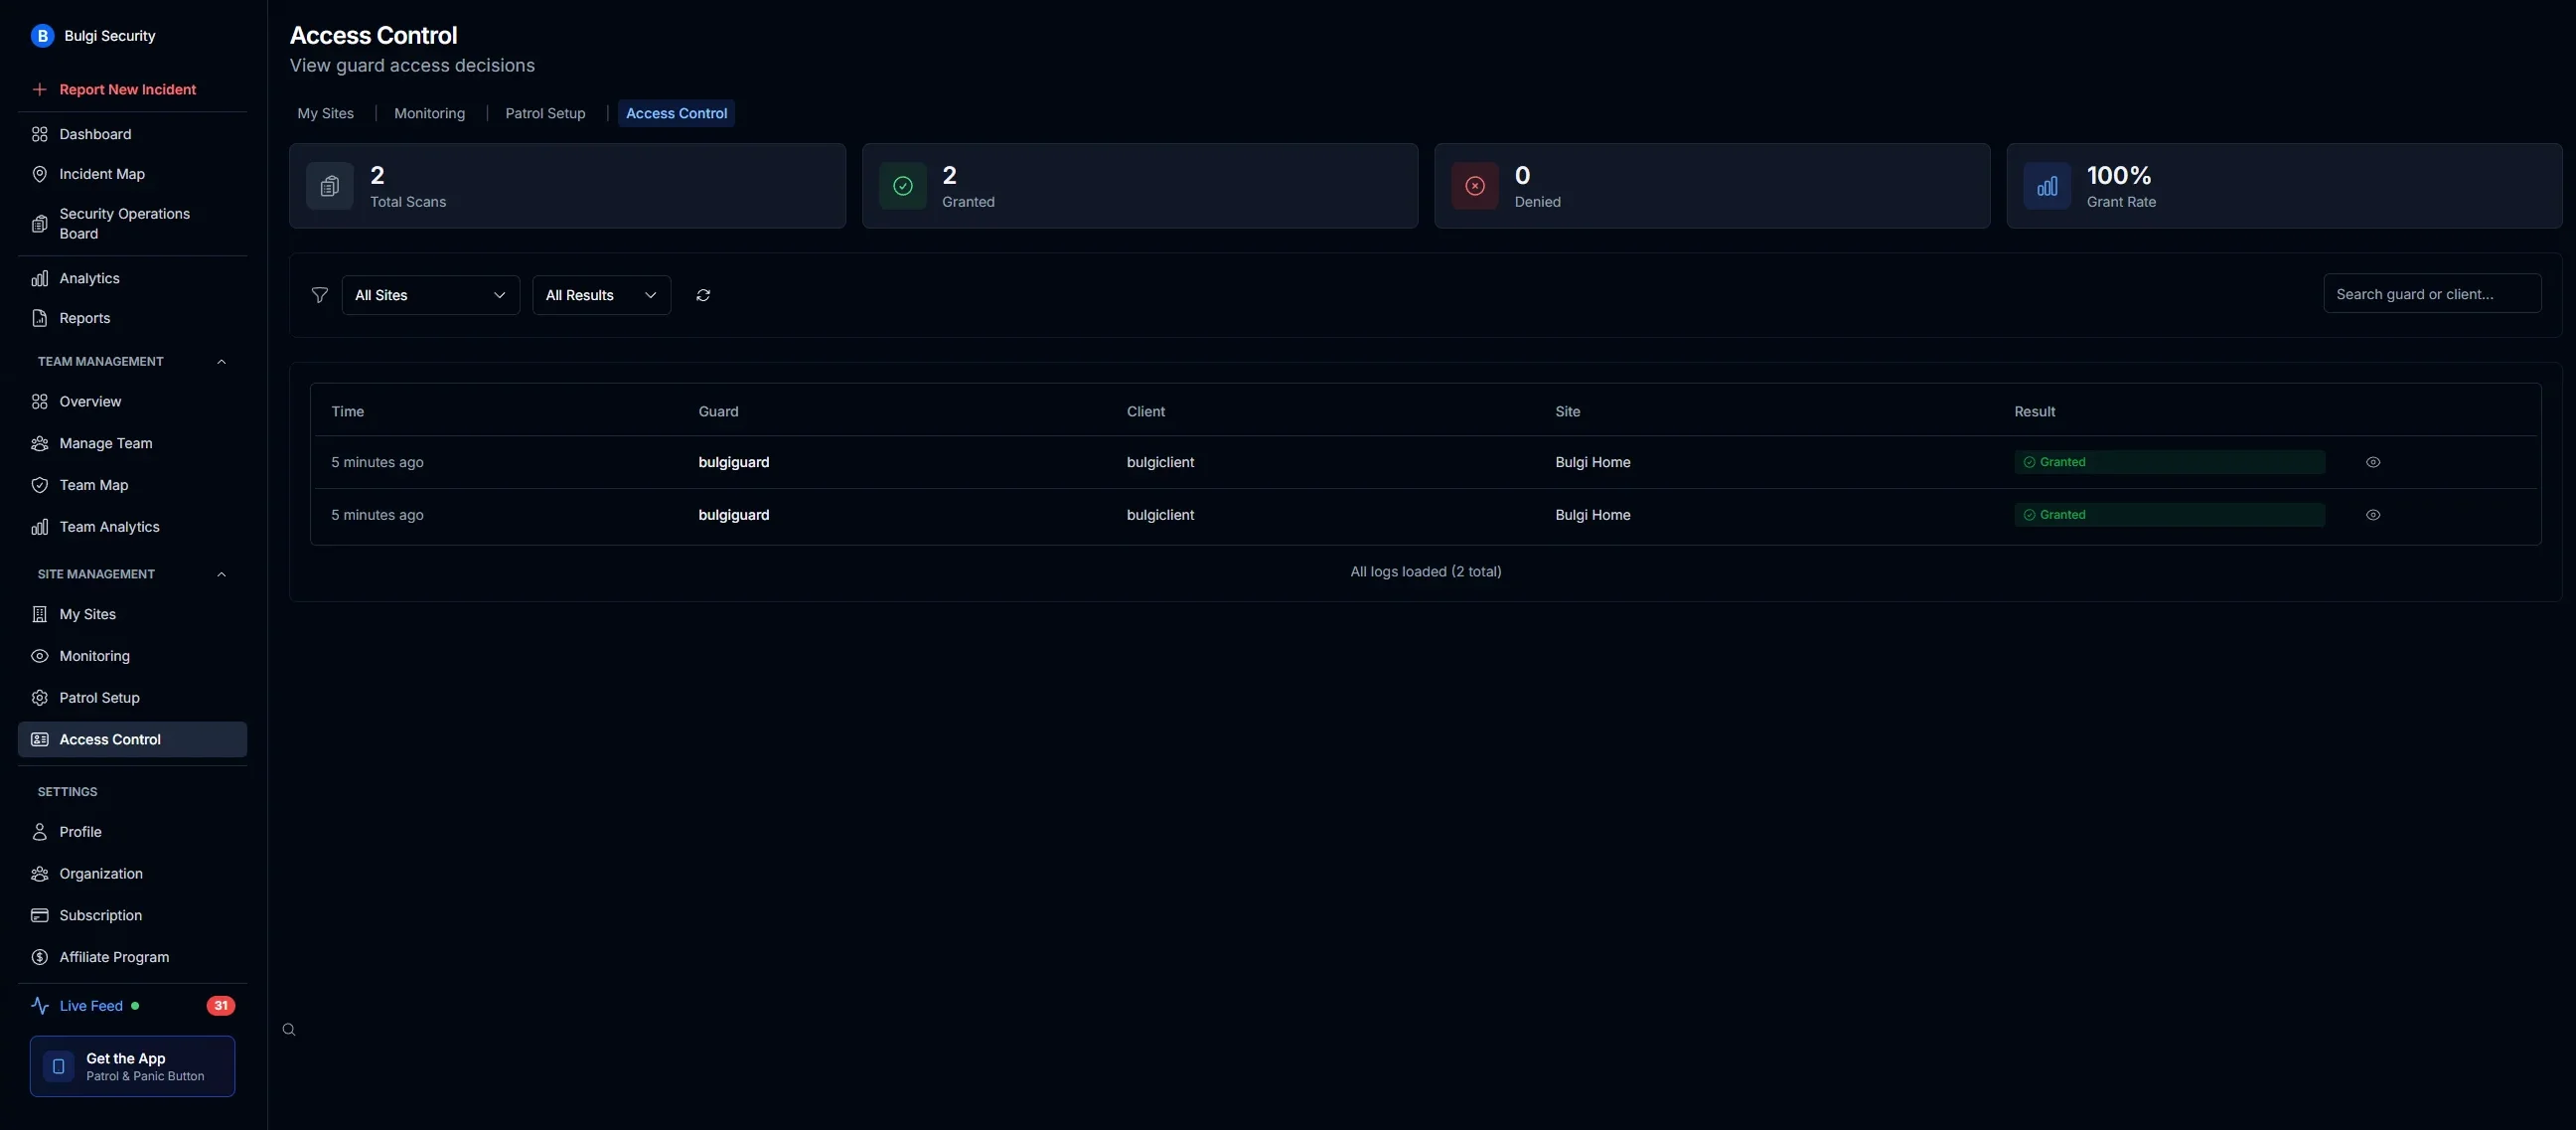Open Team Analytics
Screen dimensions: 2576x1130
point(108,526)
